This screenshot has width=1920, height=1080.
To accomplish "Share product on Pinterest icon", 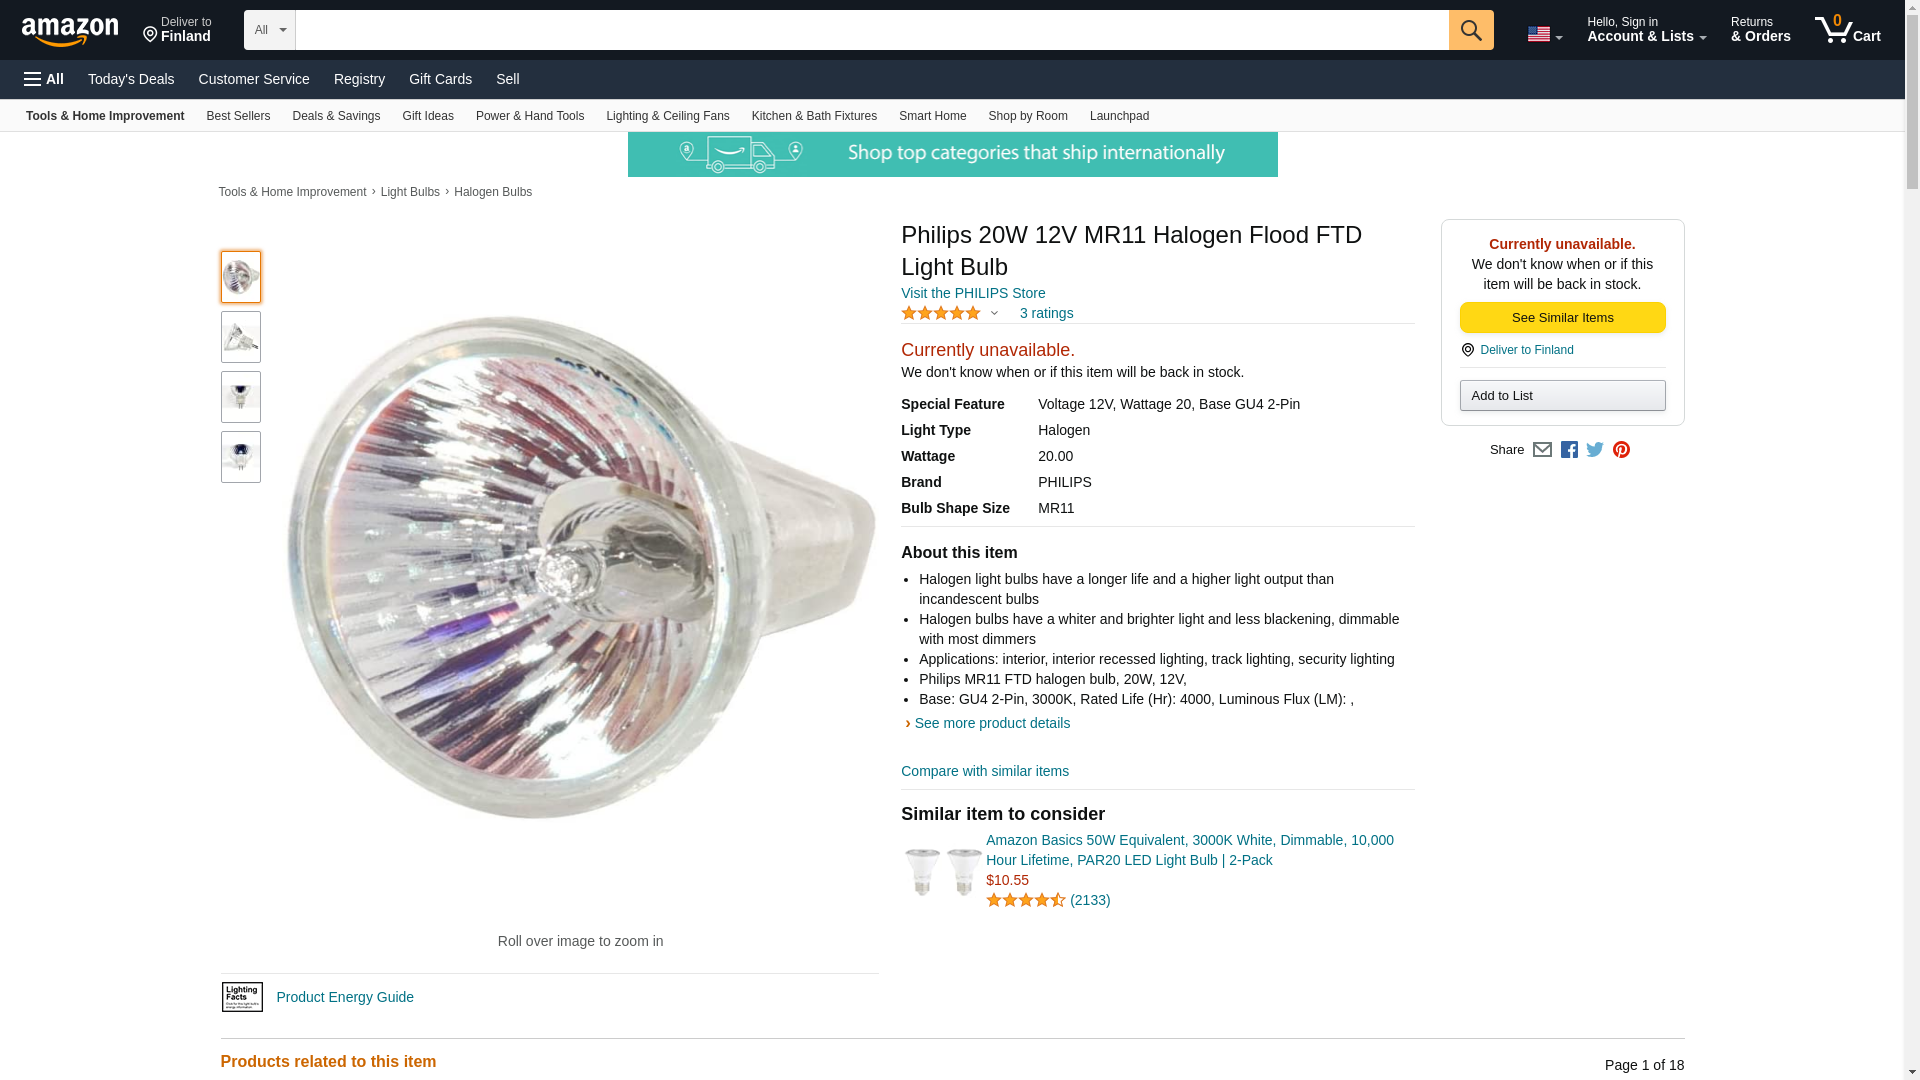I will (1621, 450).
